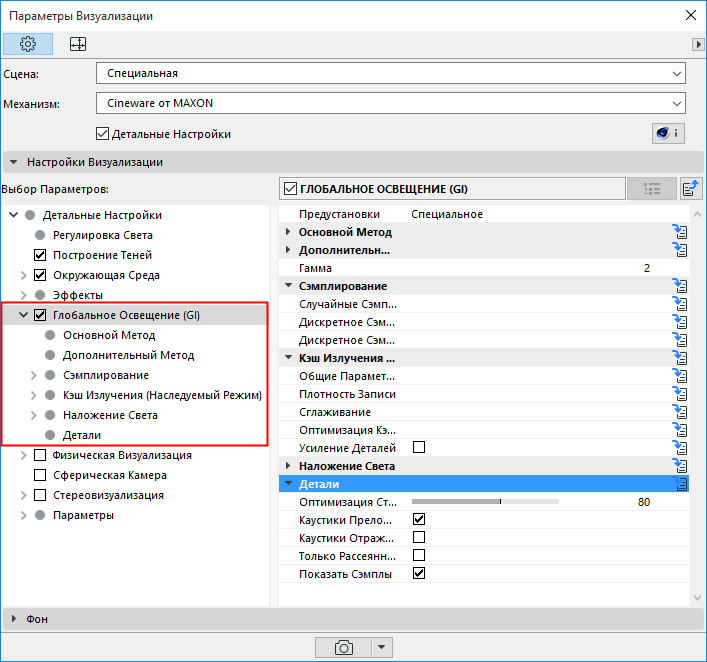Viewport: 707px width, 662px height.
Task: Check Только Рассеянн... checkbox
Action: pos(419,555)
